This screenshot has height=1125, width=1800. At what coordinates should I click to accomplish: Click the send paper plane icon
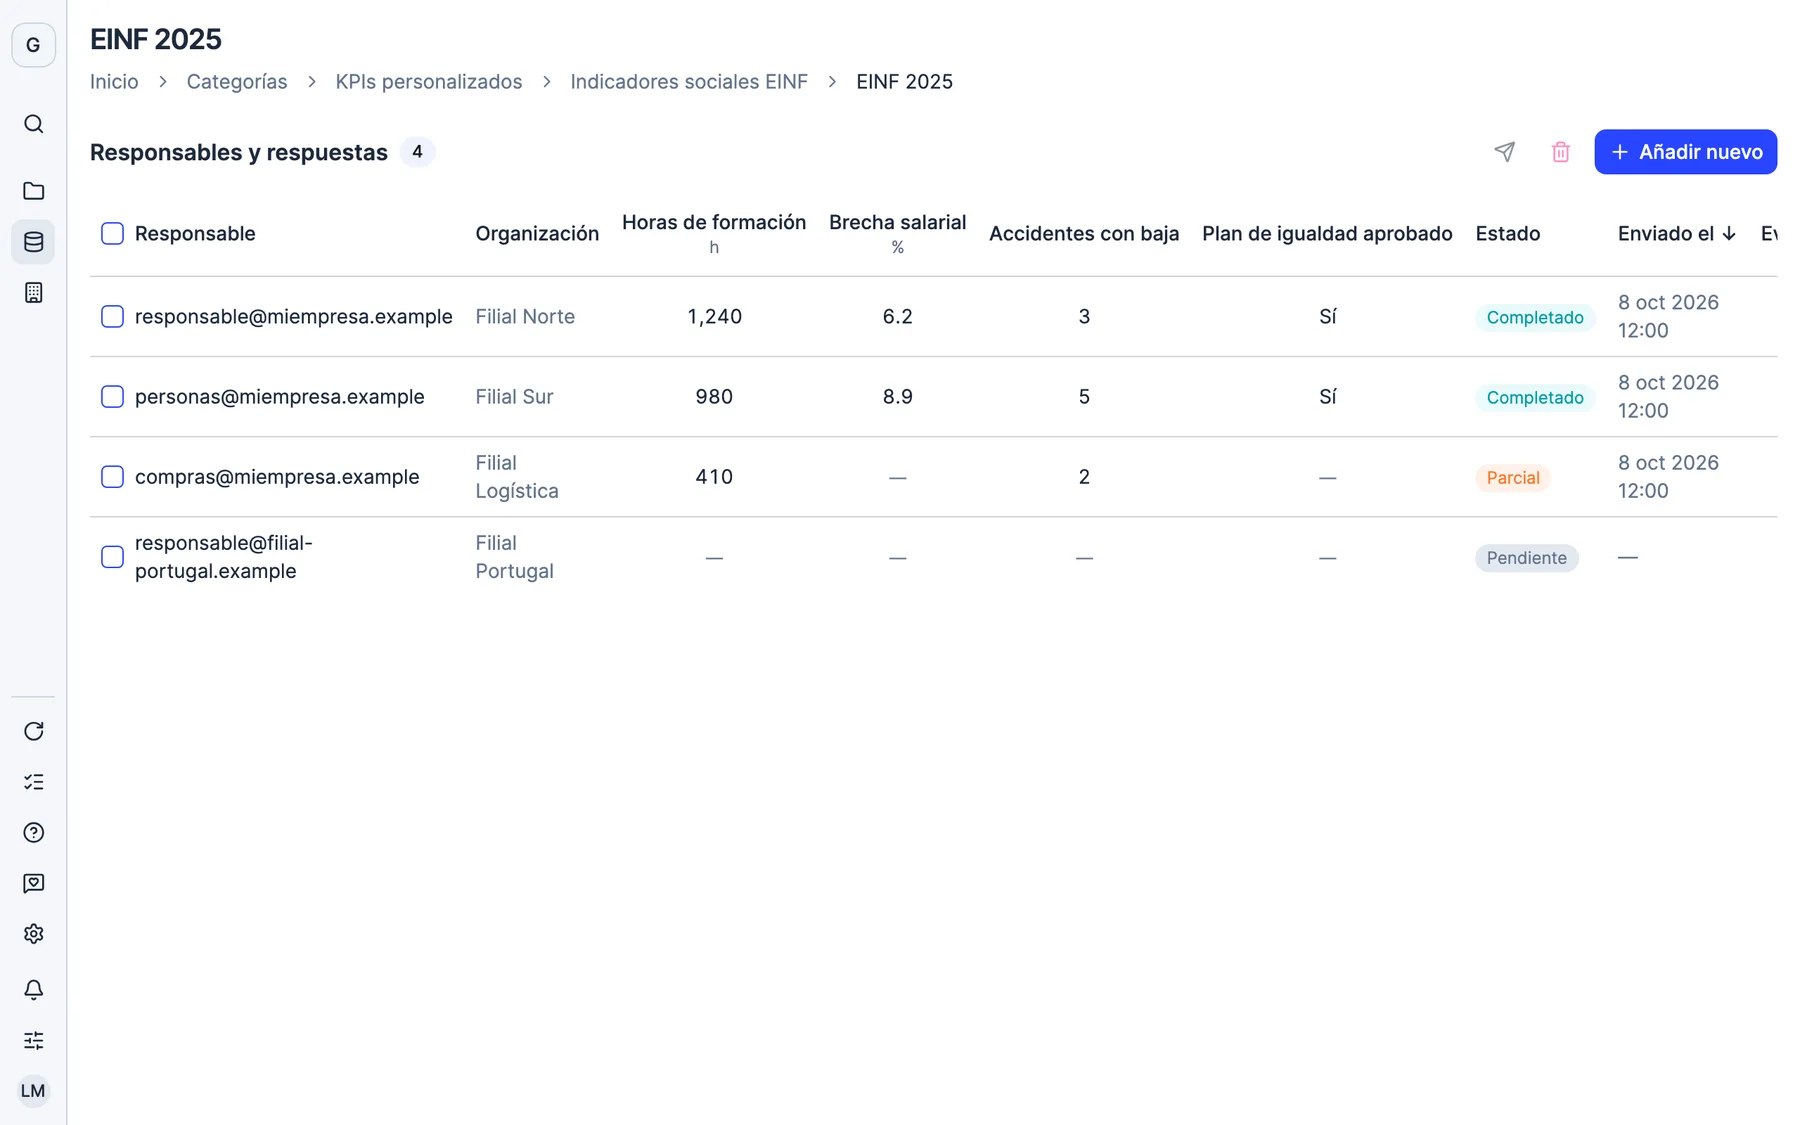[x=1504, y=152]
